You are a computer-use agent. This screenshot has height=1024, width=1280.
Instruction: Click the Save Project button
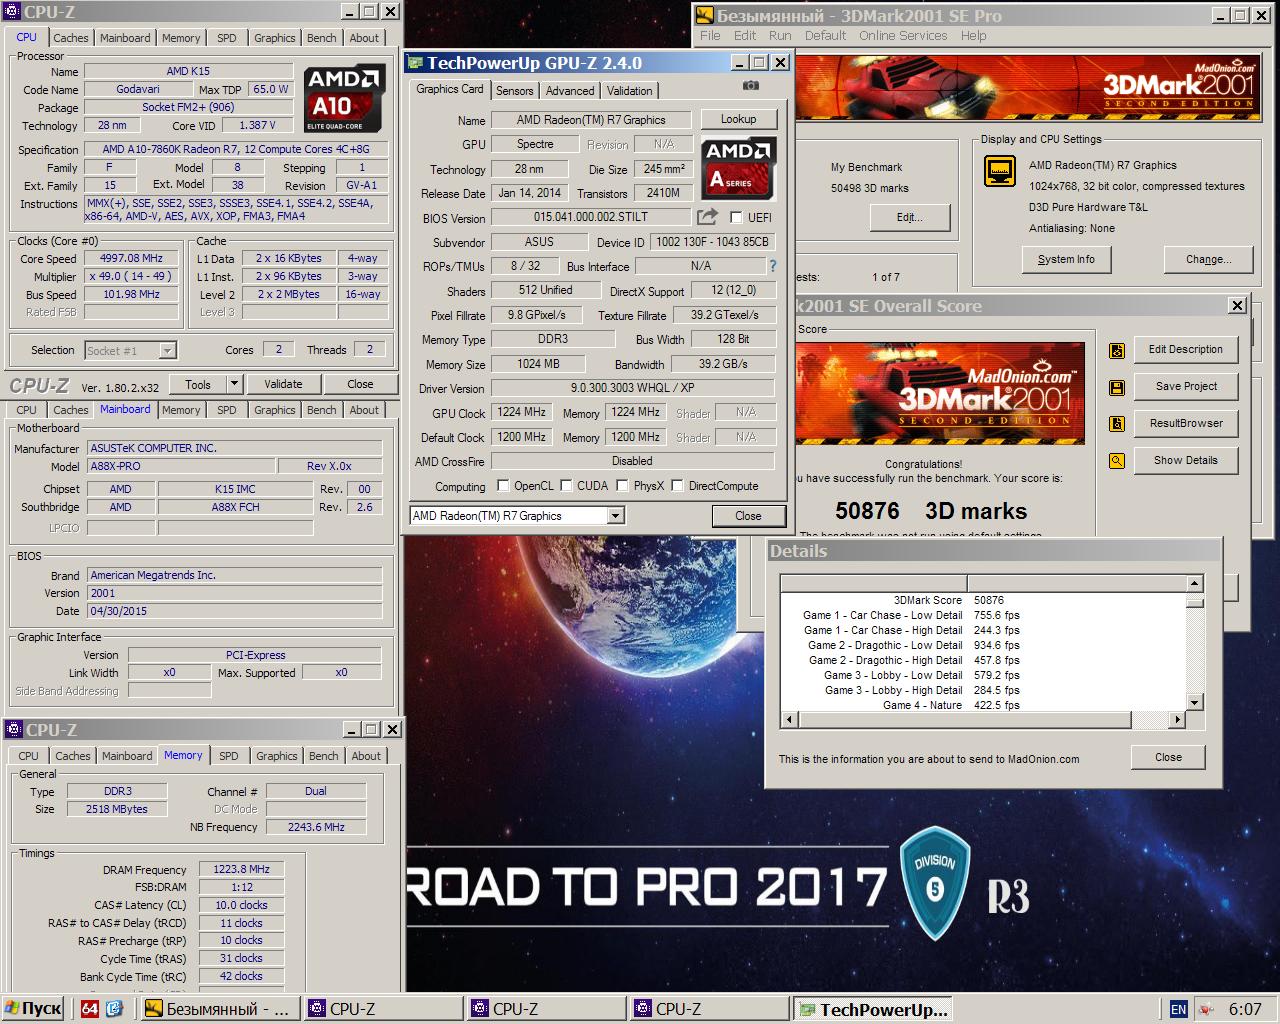pos(1186,386)
